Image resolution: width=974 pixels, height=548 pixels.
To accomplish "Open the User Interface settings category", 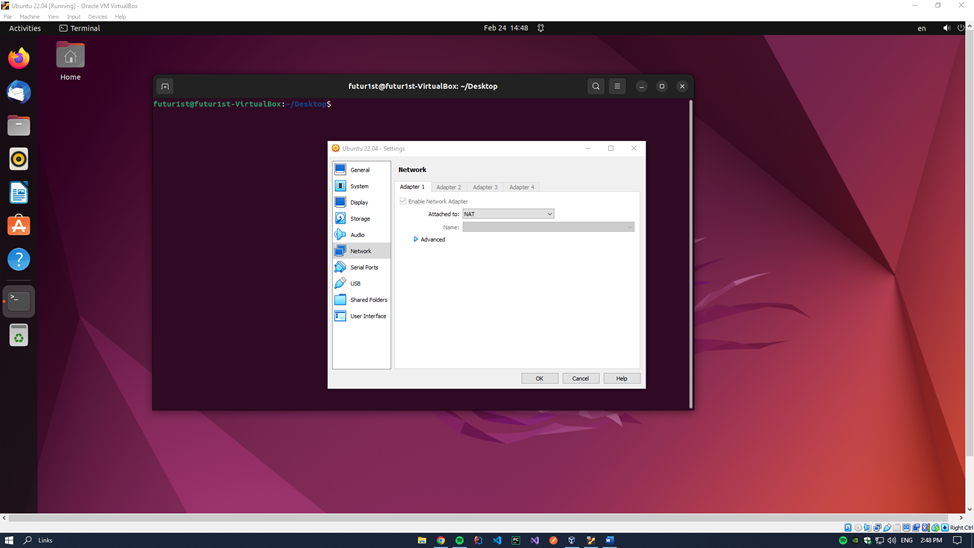I will tap(361, 316).
